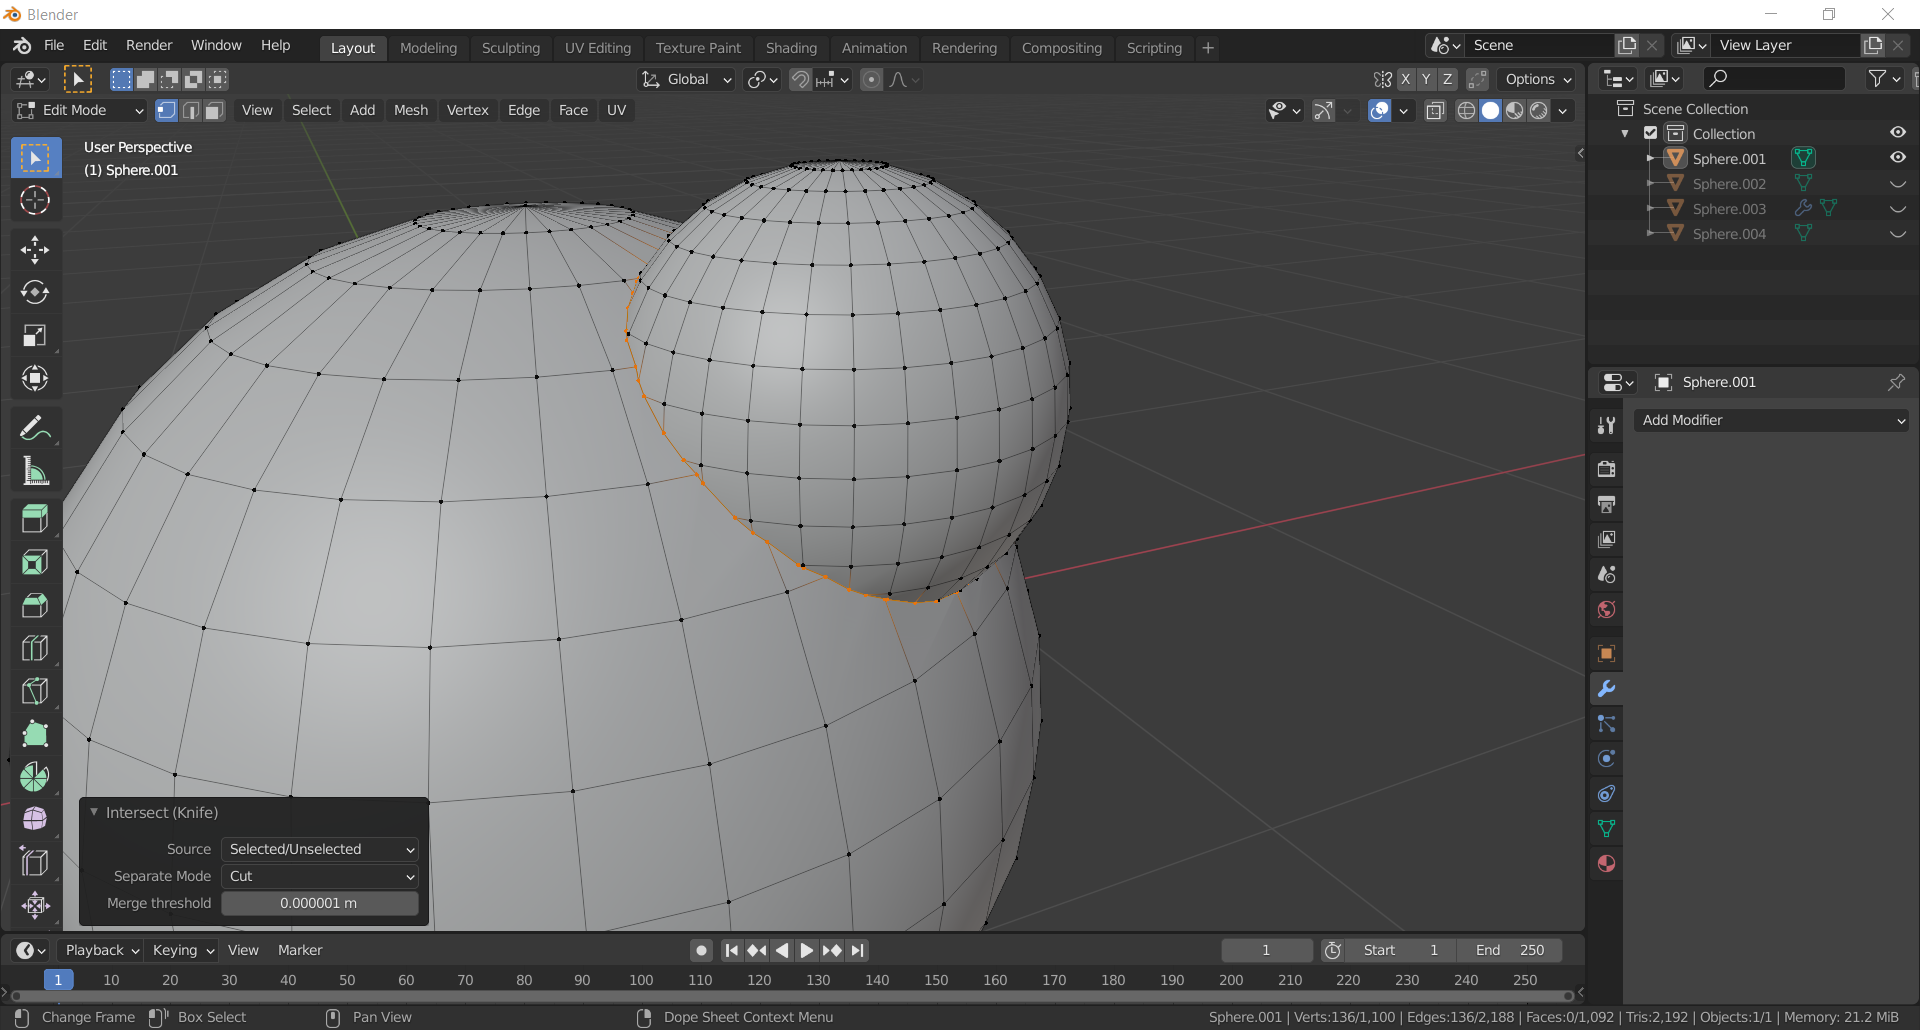This screenshot has height=1030, width=1920.
Task: Select the 3D Cursor tool
Action: pyautogui.click(x=35, y=201)
